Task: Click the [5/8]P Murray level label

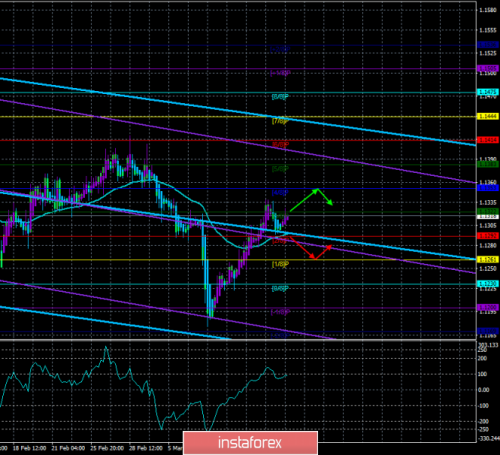Action: [x=280, y=169]
